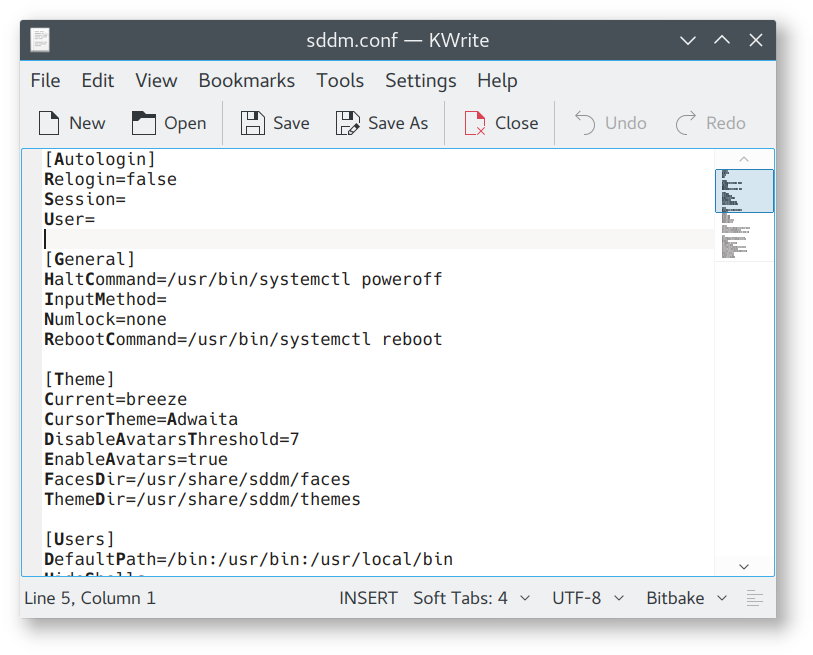Click the scroll down arrow button
The height and width of the screenshot is (655, 813).
tap(744, 566)
